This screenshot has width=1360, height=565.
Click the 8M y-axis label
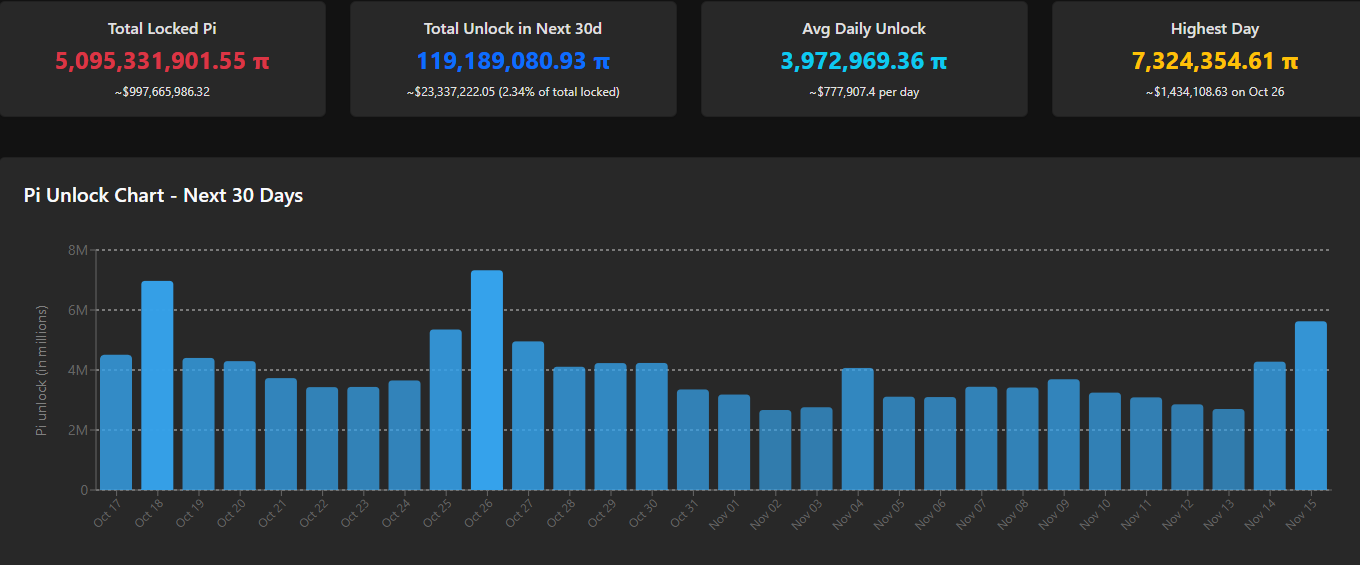click(77, 250)
